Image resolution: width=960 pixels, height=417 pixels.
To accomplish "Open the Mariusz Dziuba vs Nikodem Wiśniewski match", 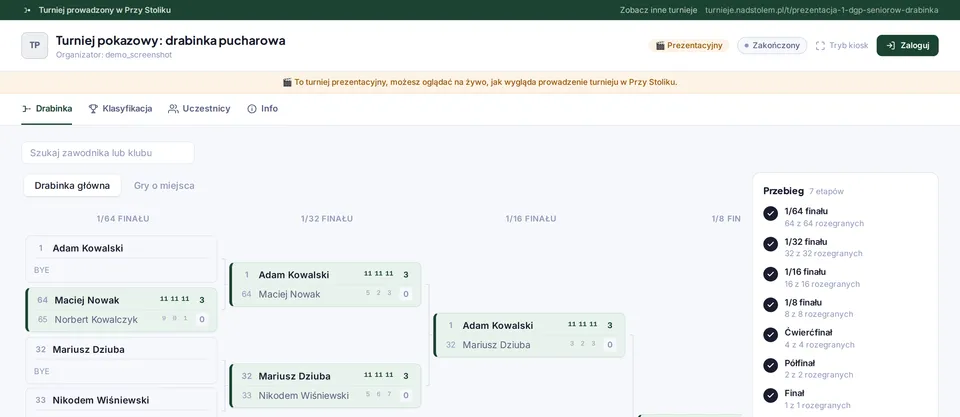I will tap(325, 386).
